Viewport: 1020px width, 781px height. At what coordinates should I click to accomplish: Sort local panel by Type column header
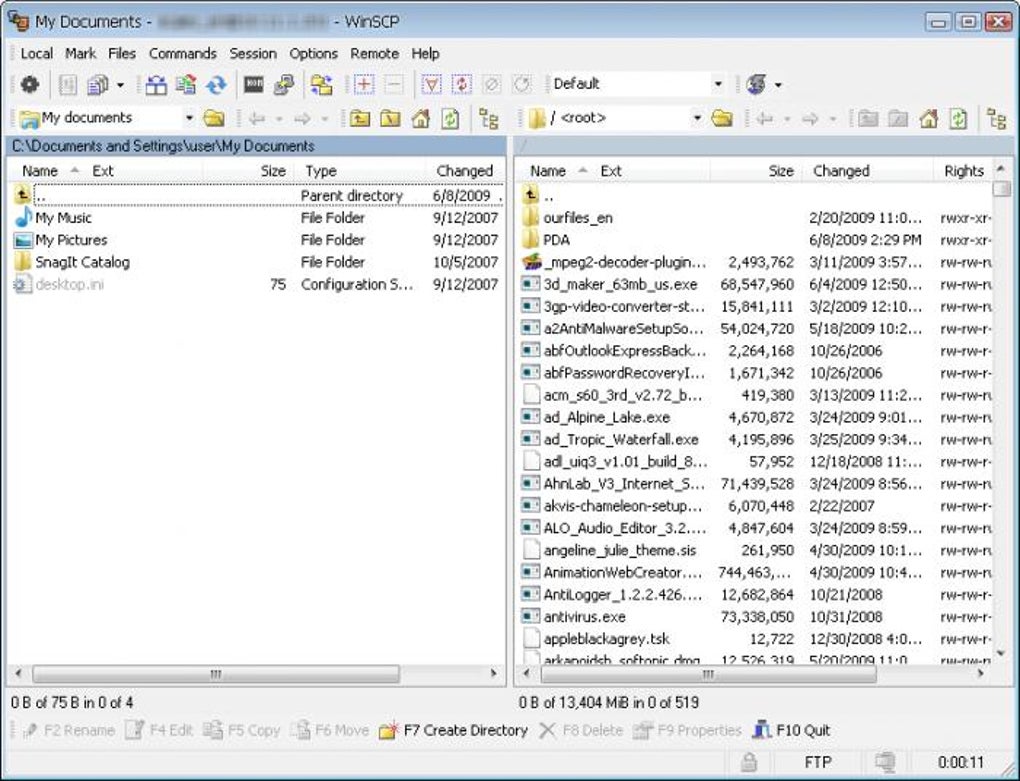(359, 171)
